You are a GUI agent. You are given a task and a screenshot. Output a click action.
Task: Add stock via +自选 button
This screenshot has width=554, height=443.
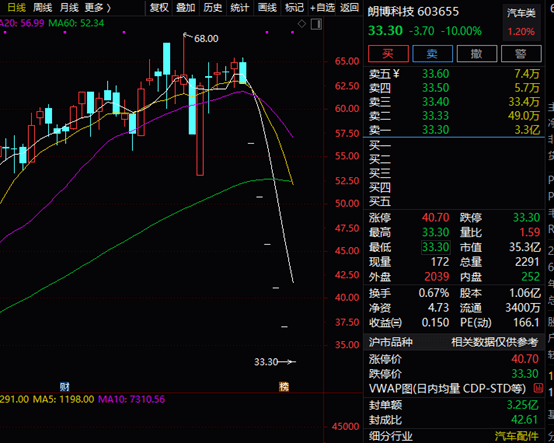tap(322, 7)
